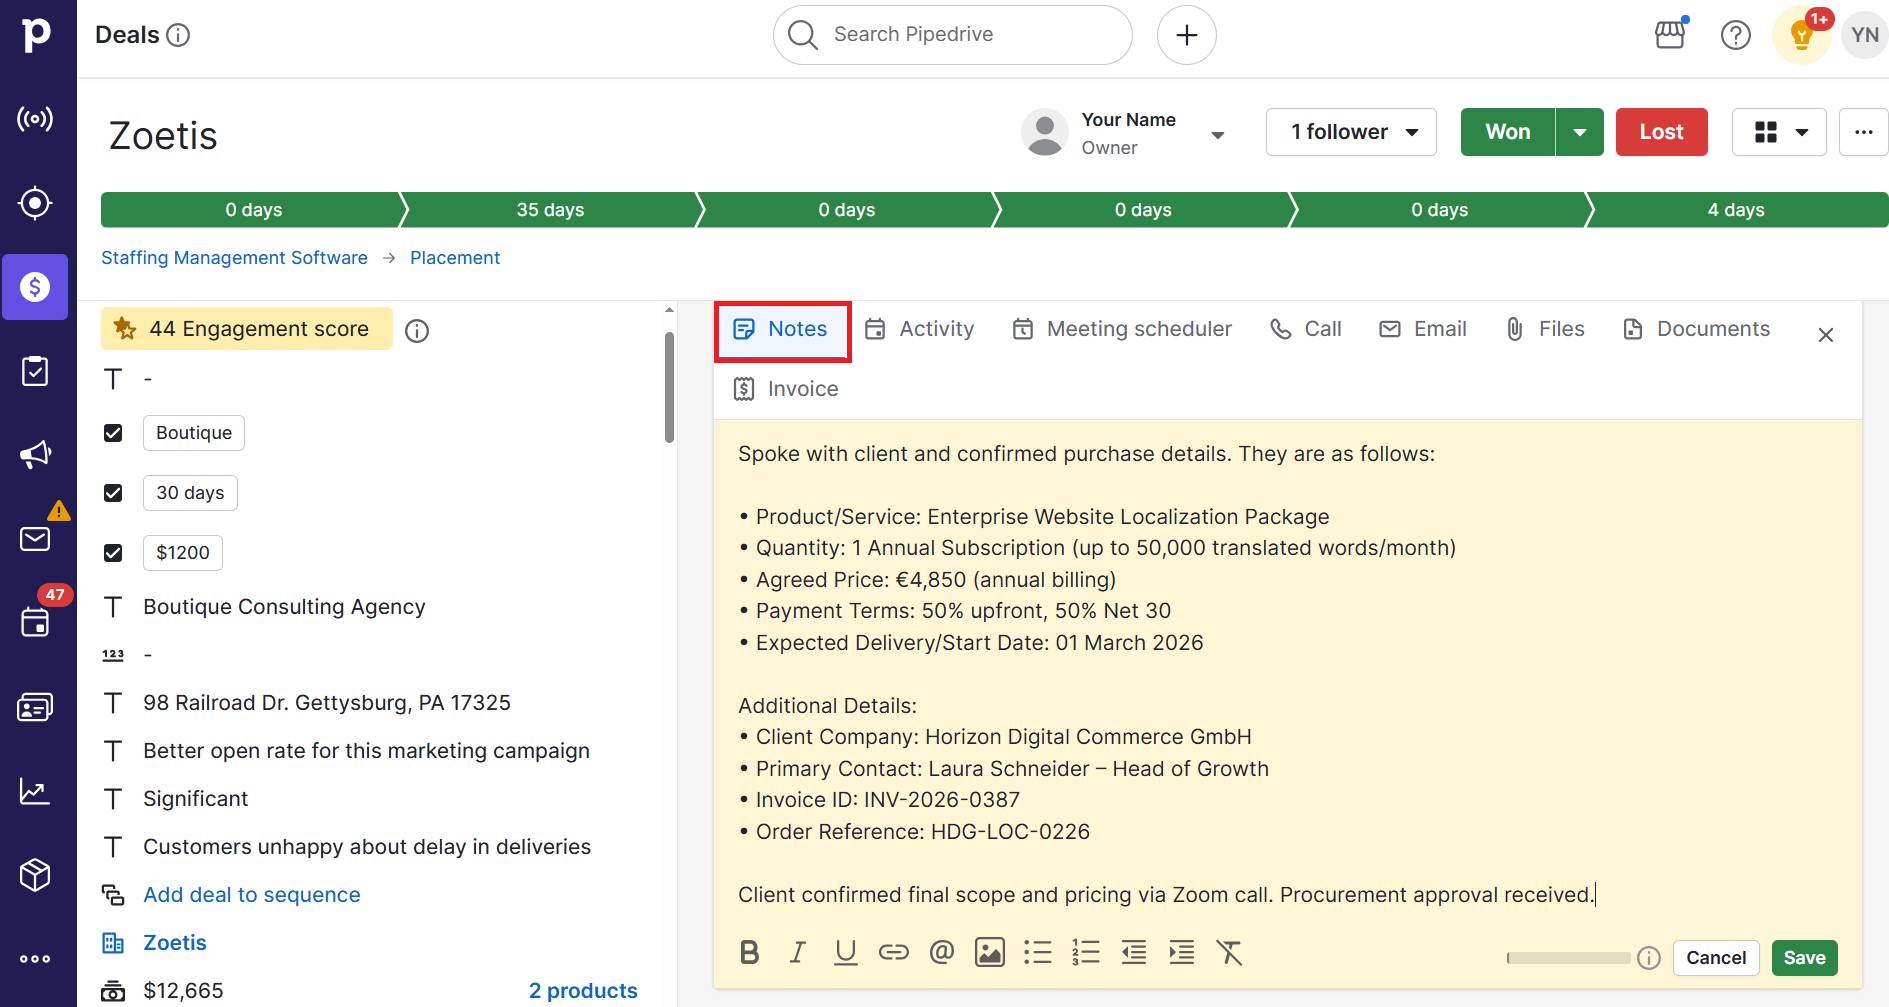
Task: Open the Placement stage link
Action: (455, 258)
